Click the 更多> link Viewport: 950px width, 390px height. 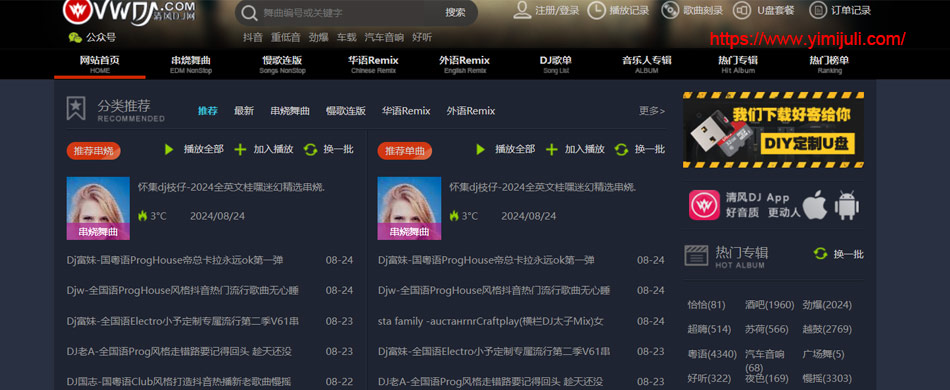[652, 111]
